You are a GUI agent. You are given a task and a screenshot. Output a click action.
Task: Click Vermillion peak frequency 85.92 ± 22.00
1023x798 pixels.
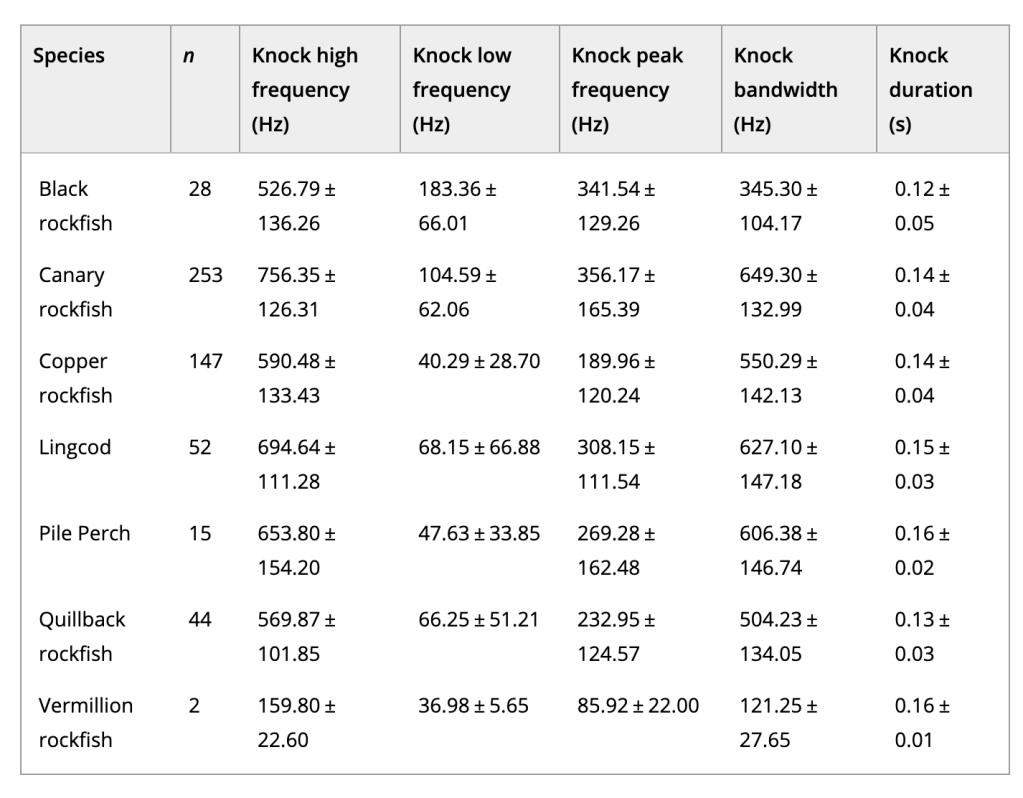tap(635, 705)
